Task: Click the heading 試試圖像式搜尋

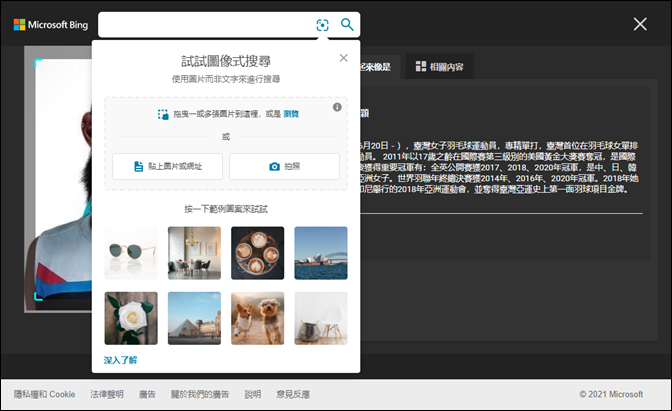Action: pyautogui.click(x=226, y=61)
